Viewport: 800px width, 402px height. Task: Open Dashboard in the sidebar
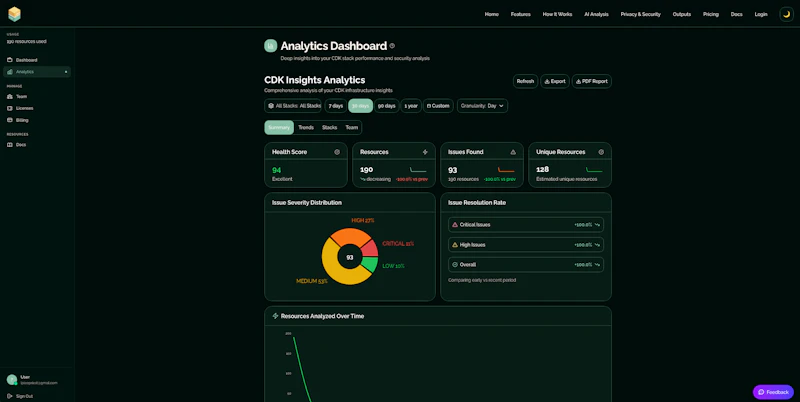click(37, 60)
